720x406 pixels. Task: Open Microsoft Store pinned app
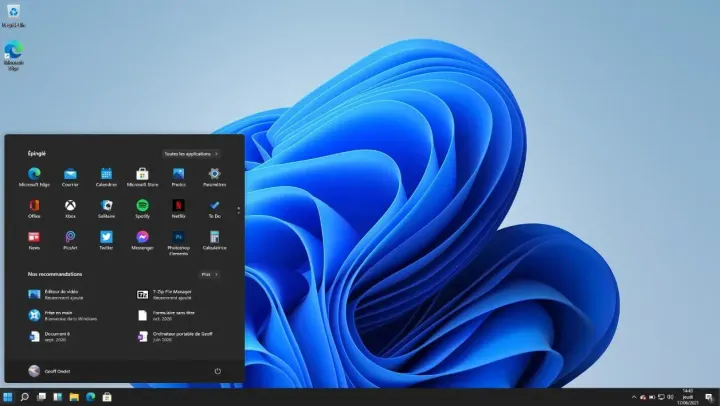(x=142, y=174)
